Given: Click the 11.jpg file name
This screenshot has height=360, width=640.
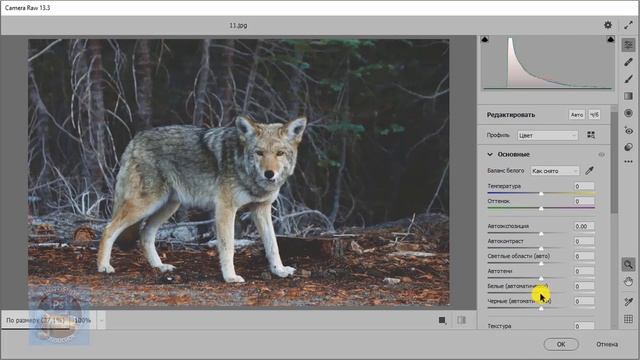Looking at the screenshot, I should tap(238, 25).
